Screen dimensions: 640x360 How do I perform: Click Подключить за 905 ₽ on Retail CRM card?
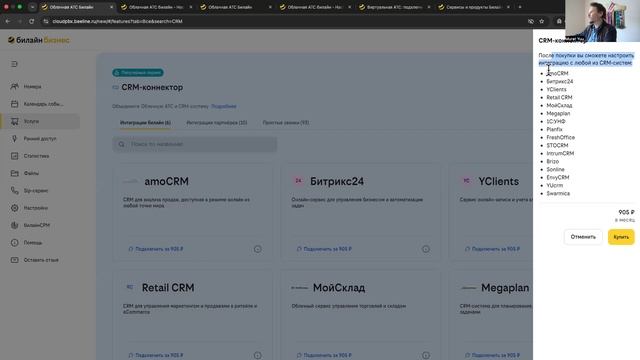156,356
